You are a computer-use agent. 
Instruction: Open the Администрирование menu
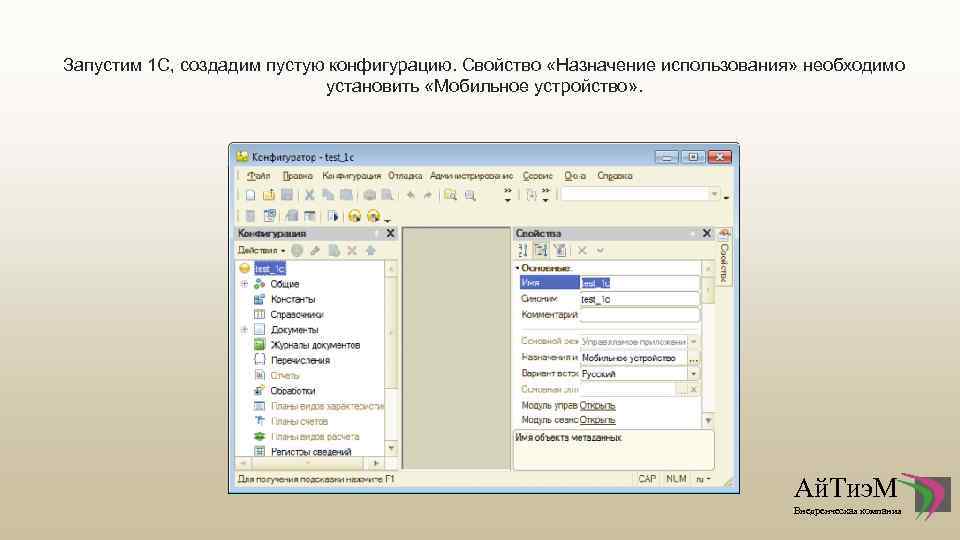point(471,176)
